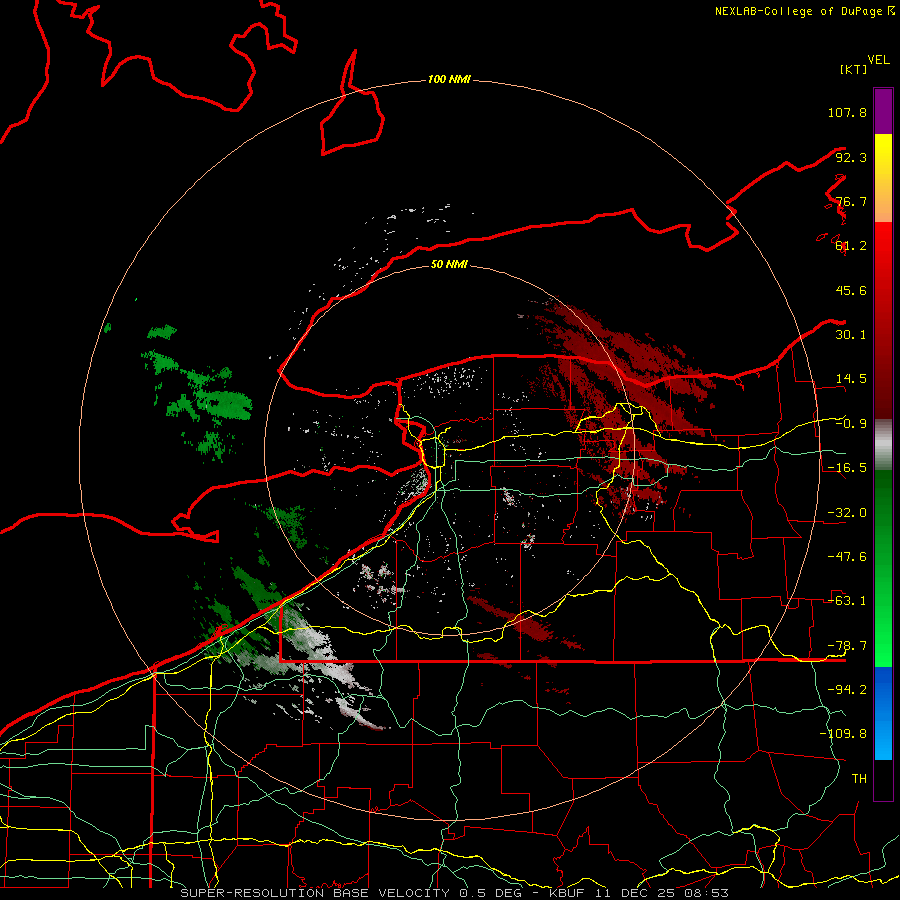
Task: Pick the green segment of the color bar
Action: point(883,568)
